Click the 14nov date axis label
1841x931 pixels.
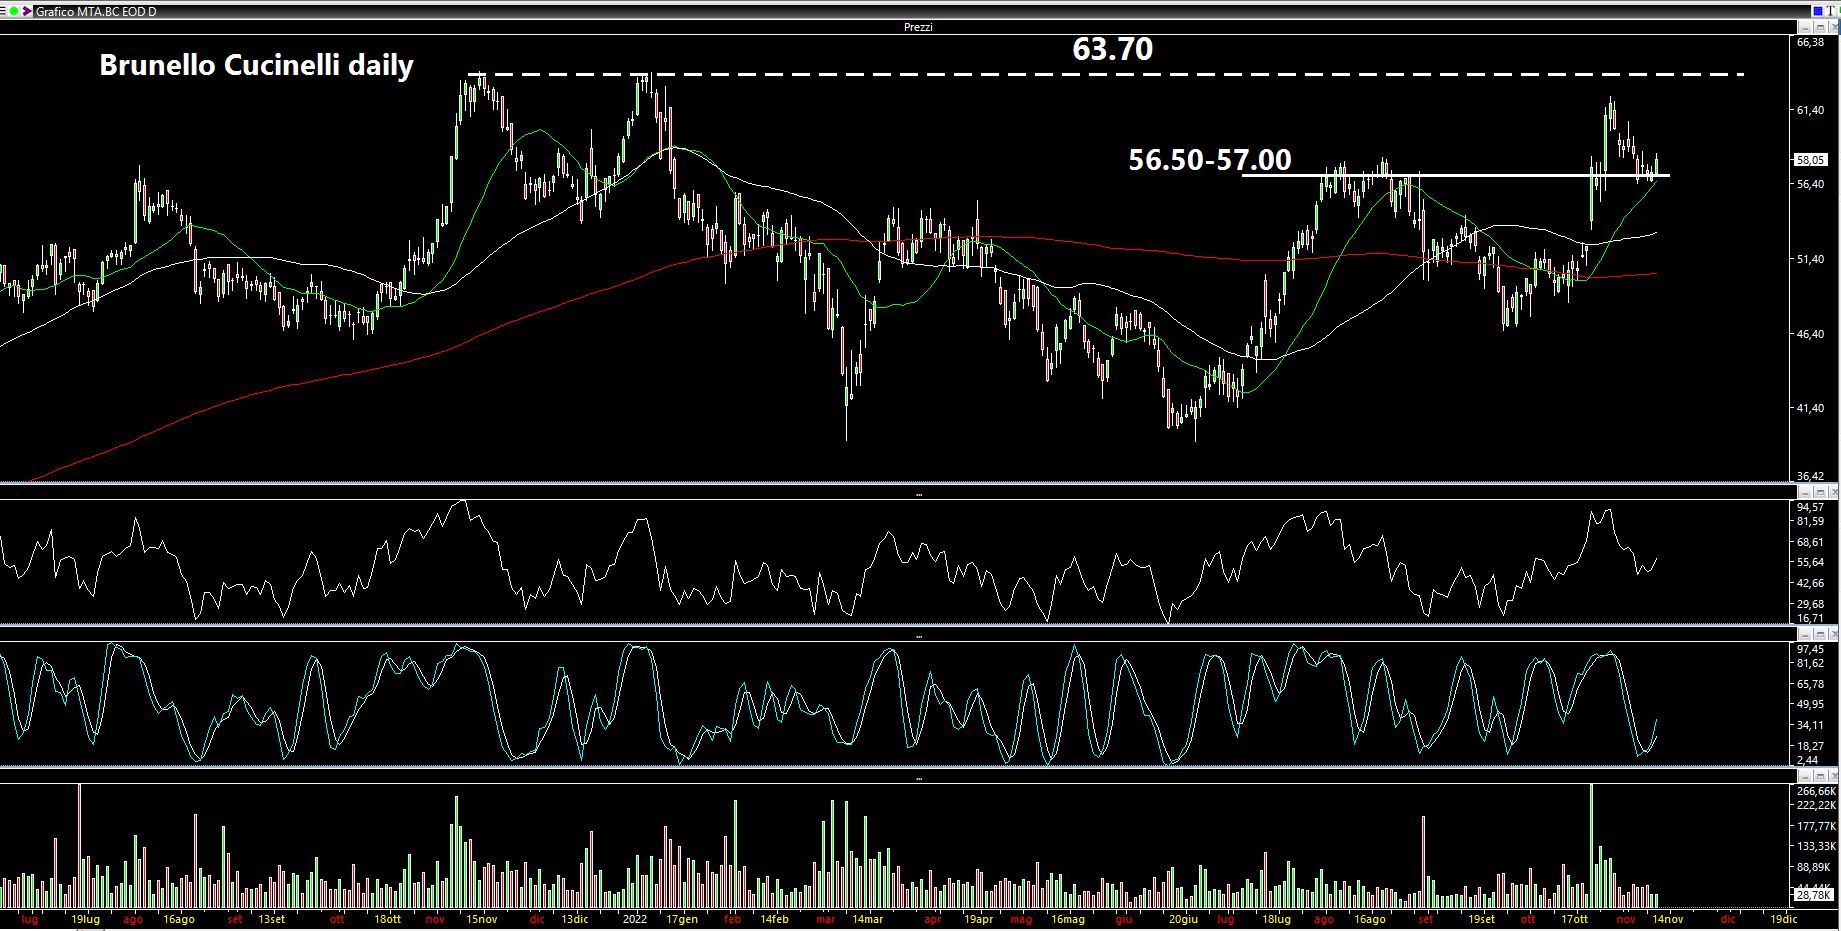point(1667,919)
